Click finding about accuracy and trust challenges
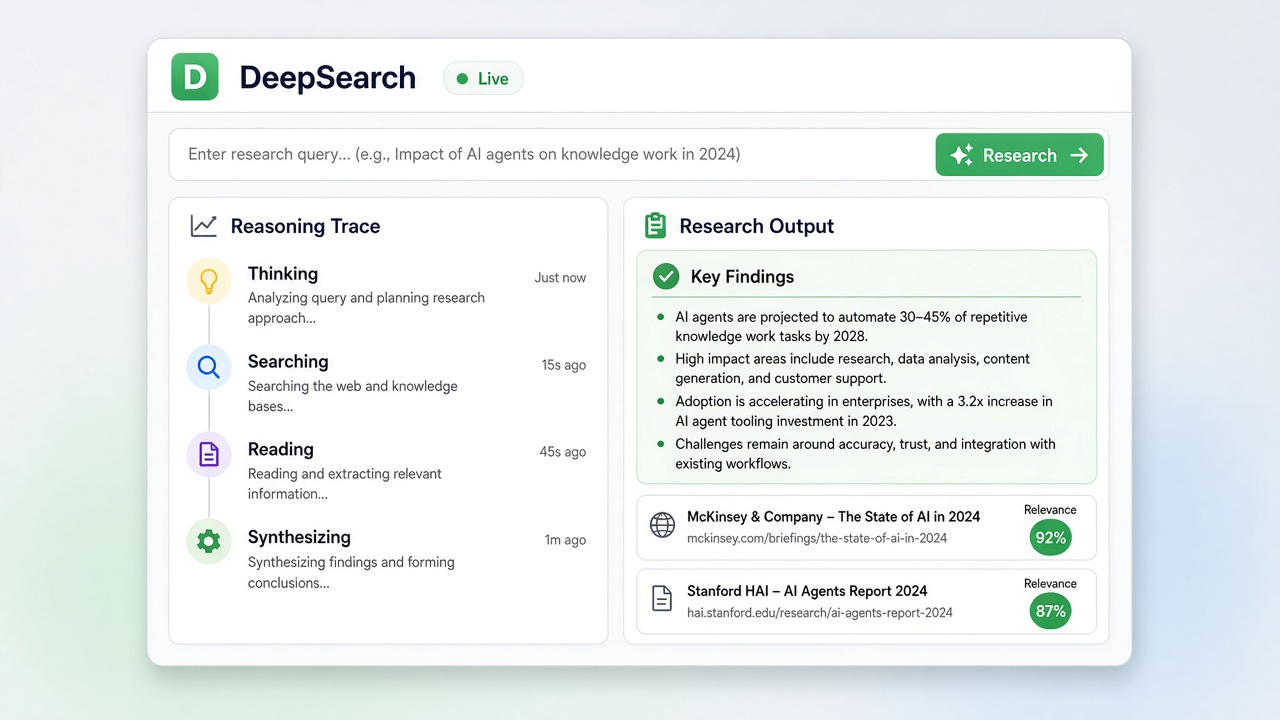The height and width of the screenshot is (720, 1280). click(865, 453)
